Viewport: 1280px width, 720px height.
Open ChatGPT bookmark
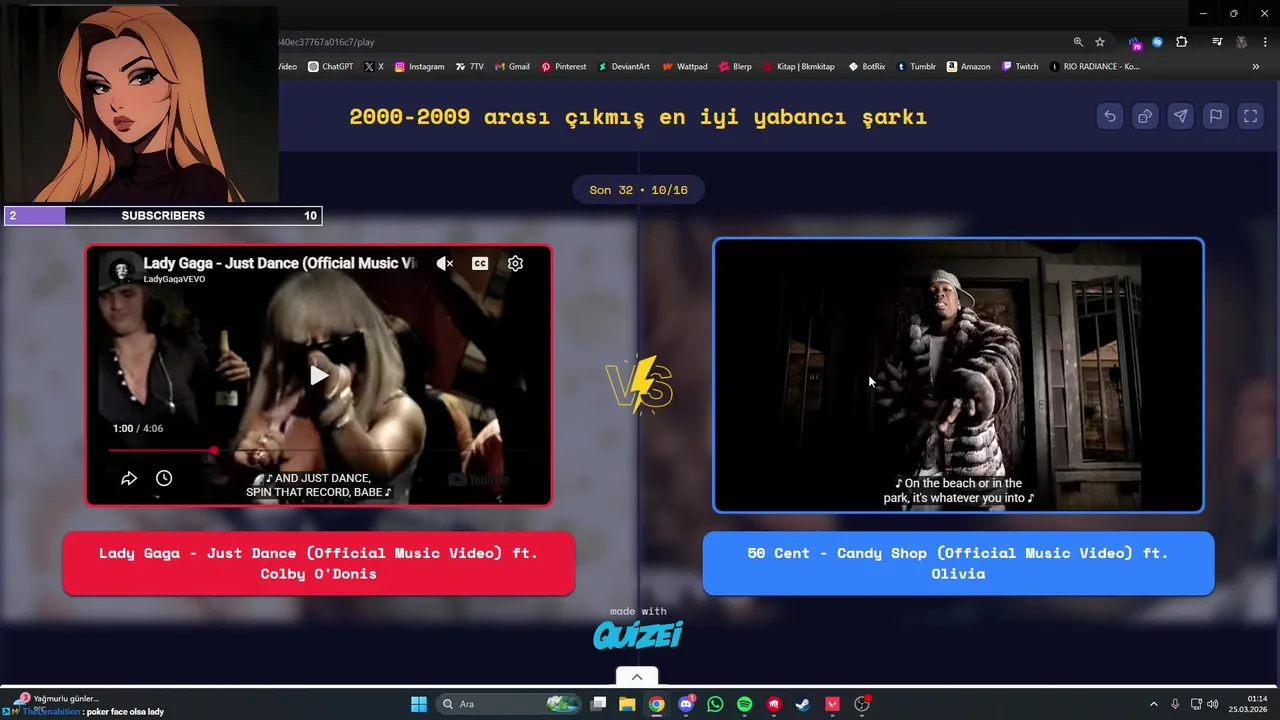point(331,67)
